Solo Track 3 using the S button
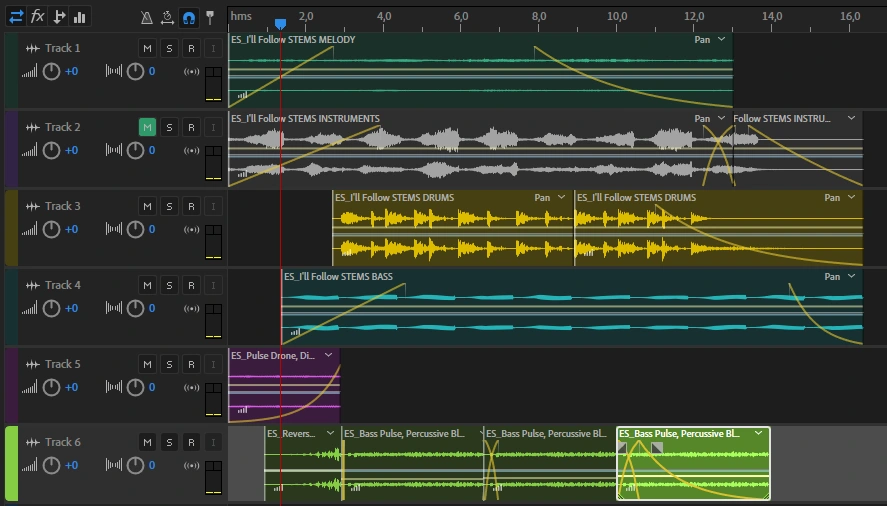Screen dimensions: 887x506 coord(169,206)
